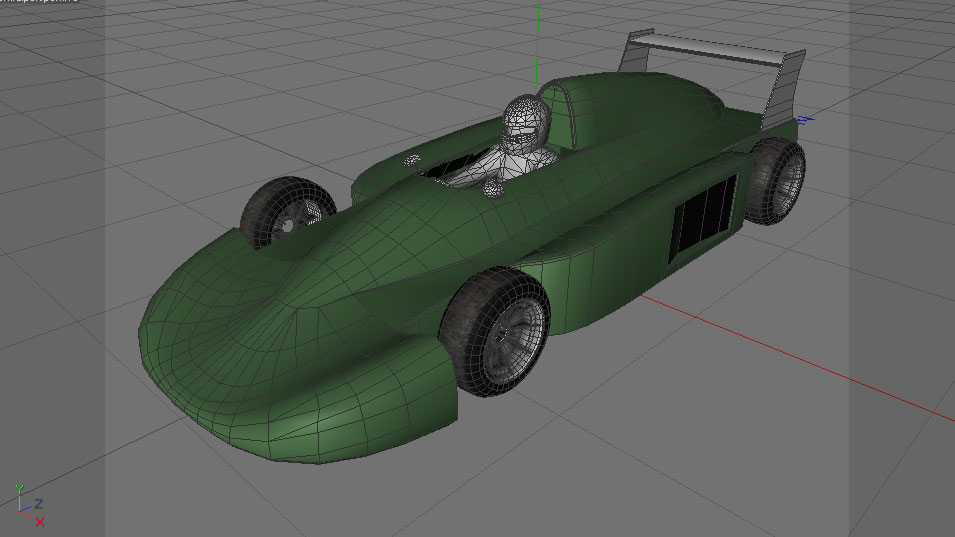Click the green Y axis line
Screen dimensions: 955x537
pos(538,40)
